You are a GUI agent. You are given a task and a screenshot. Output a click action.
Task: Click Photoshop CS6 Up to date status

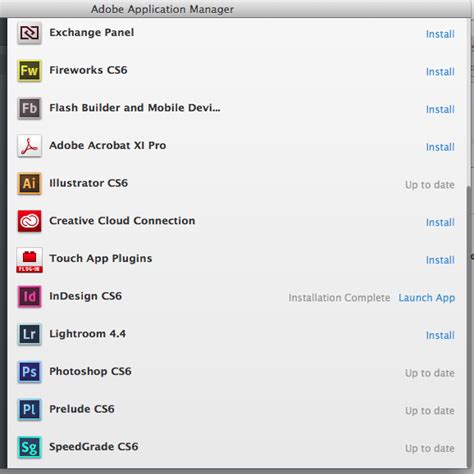click(x=430, y=373)
